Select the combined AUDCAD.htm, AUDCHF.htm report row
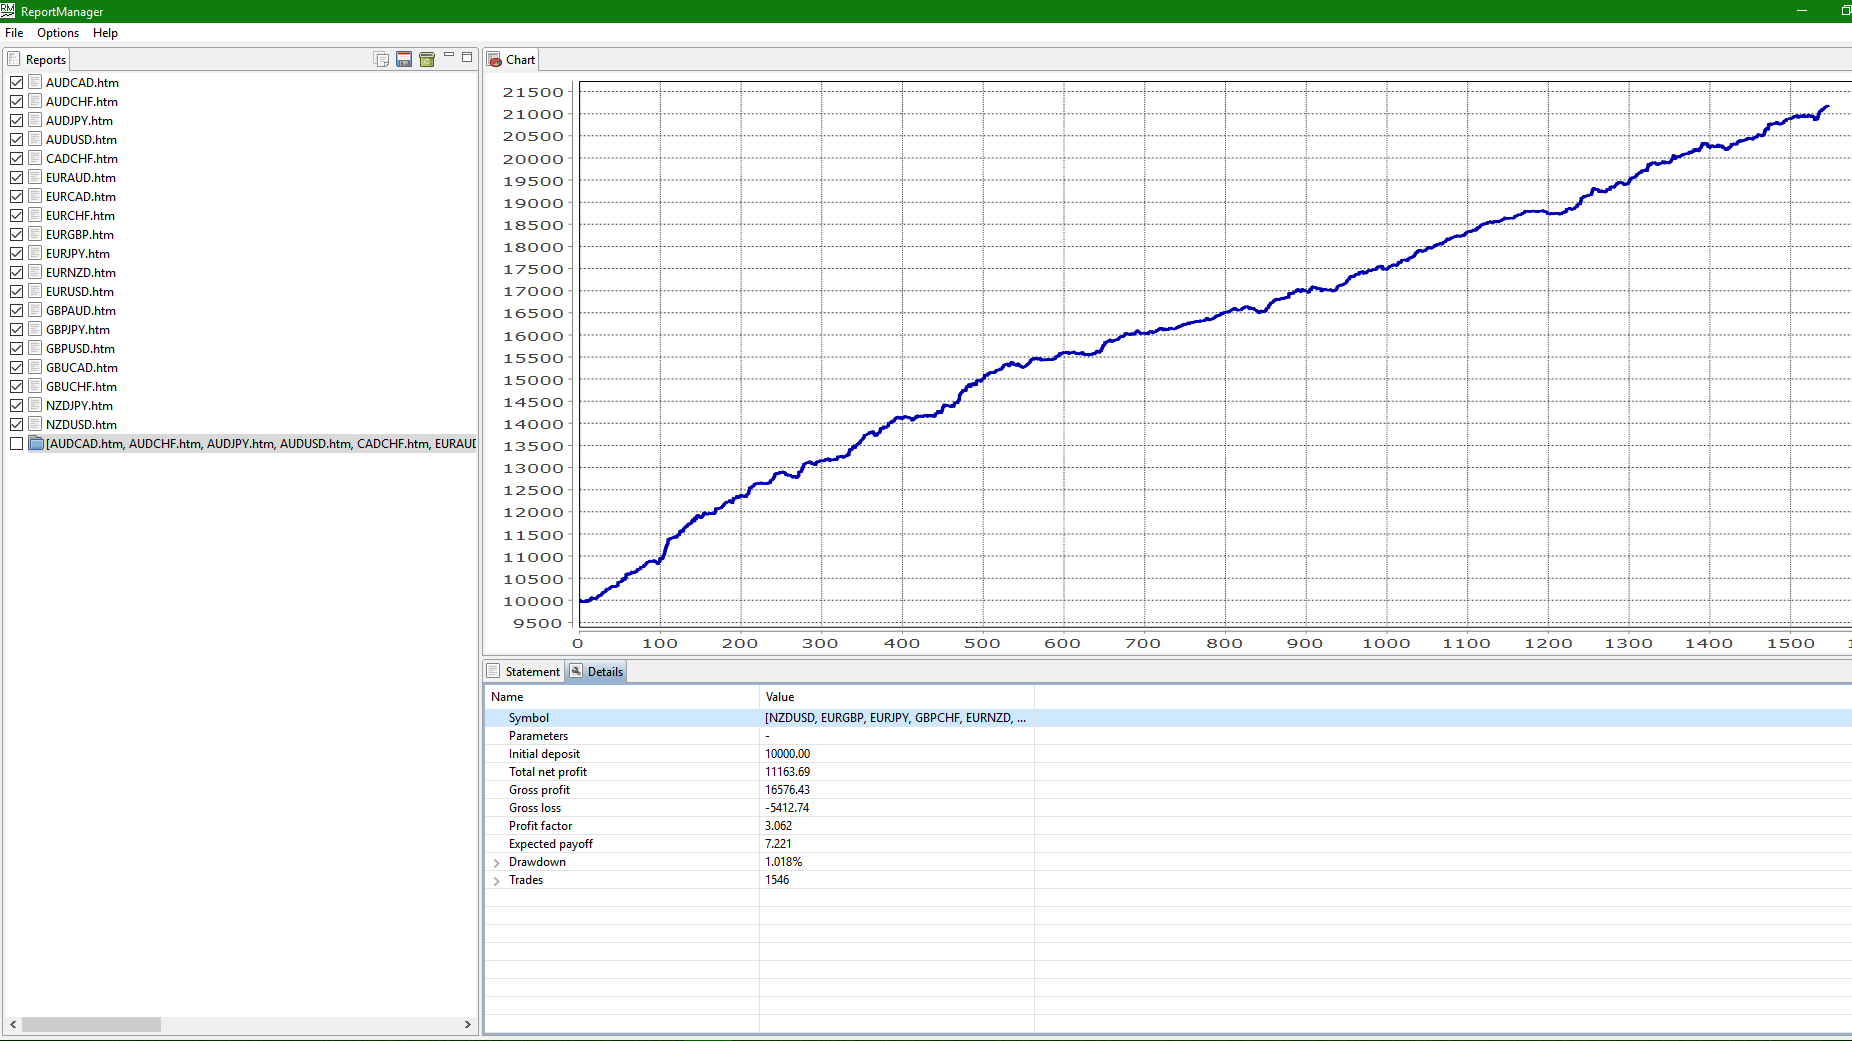Image resolution: width=1852 pixels, height=1041 pixels. (x=261, y=443)
